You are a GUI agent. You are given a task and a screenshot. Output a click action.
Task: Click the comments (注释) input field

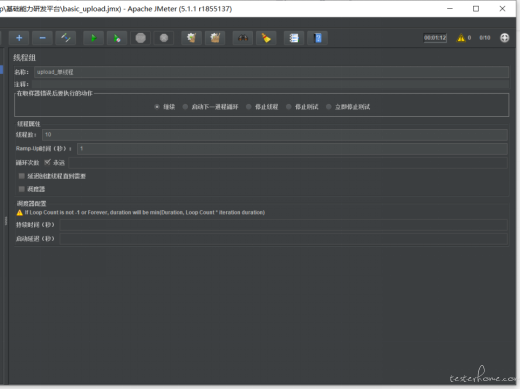271,84
